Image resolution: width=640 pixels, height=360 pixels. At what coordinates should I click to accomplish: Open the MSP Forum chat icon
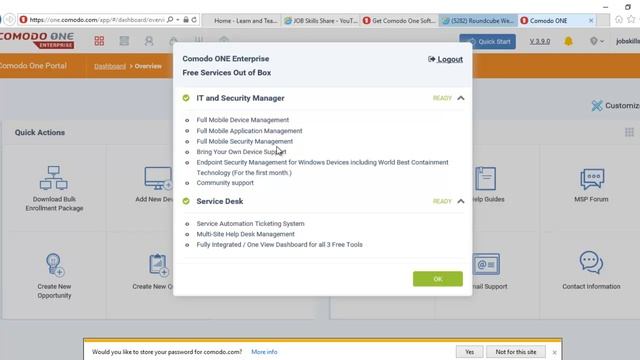click(592, 179)
